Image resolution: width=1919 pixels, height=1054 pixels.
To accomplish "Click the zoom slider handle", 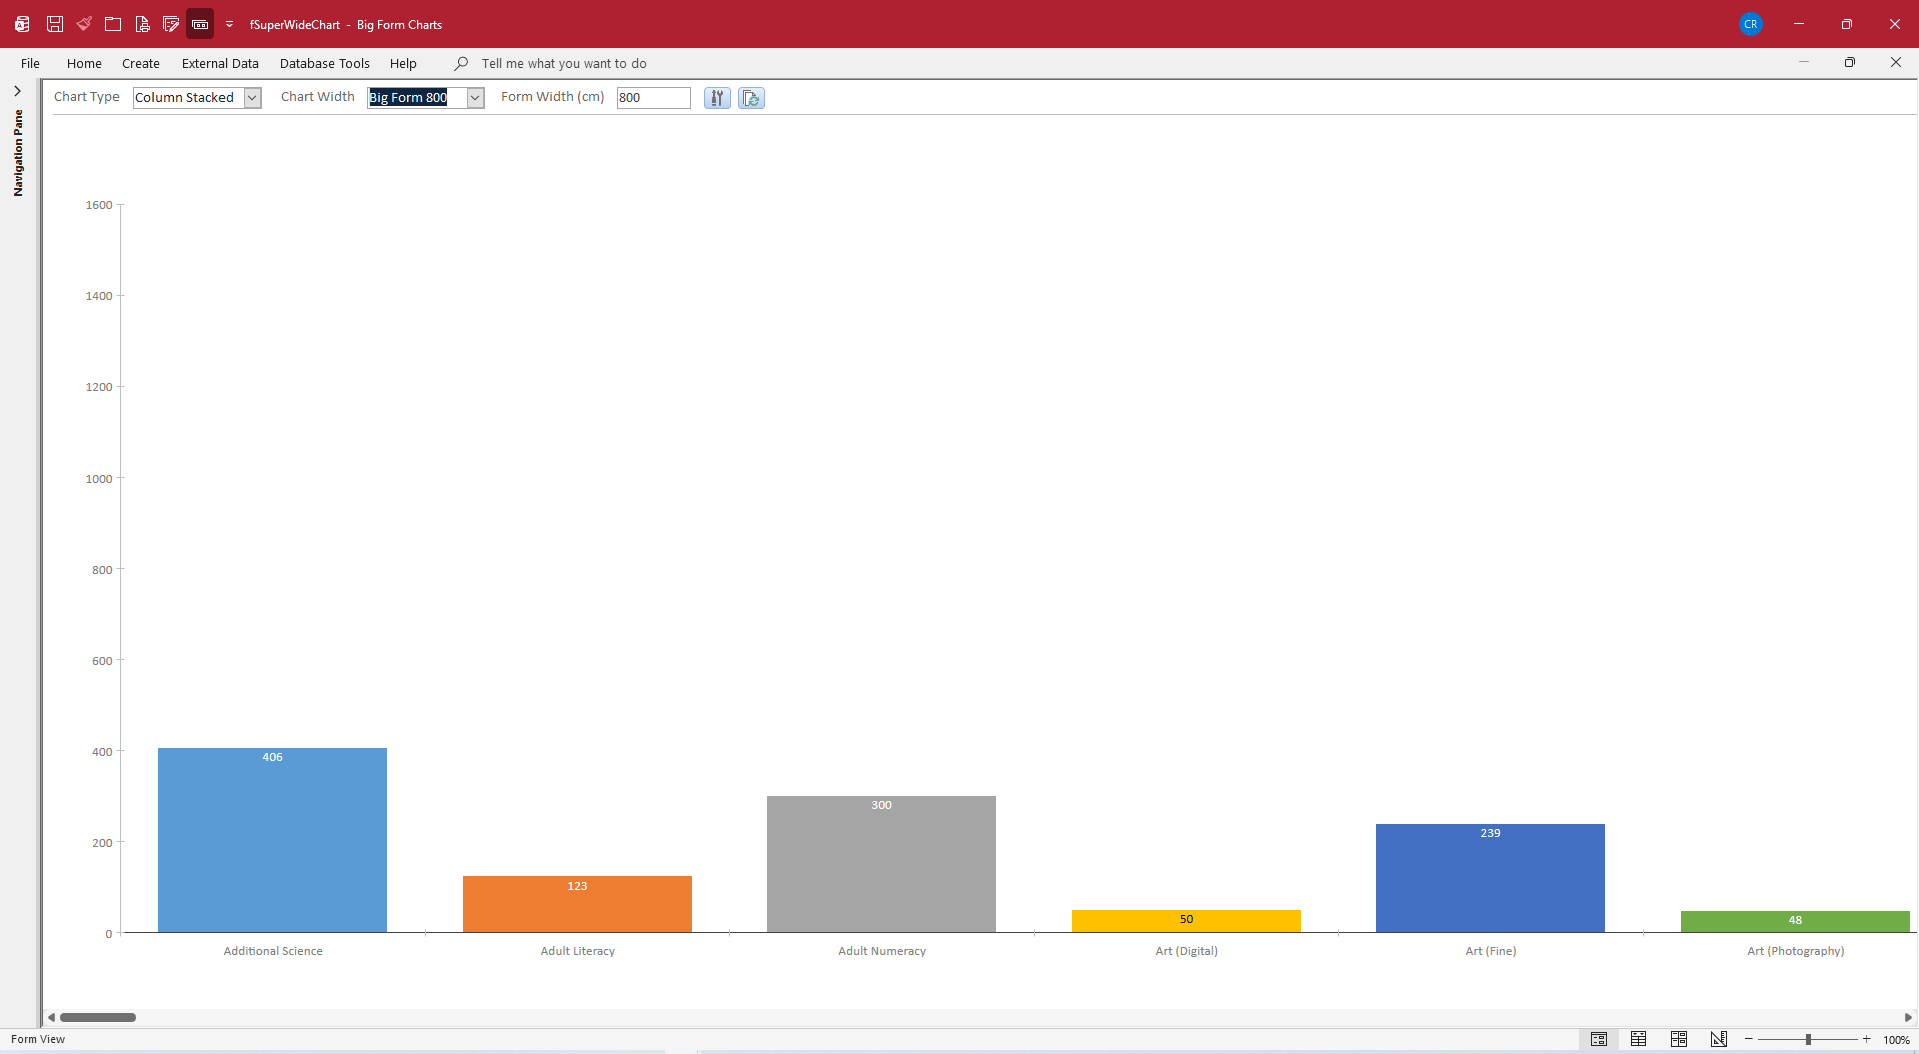I will point(1808,1039).
